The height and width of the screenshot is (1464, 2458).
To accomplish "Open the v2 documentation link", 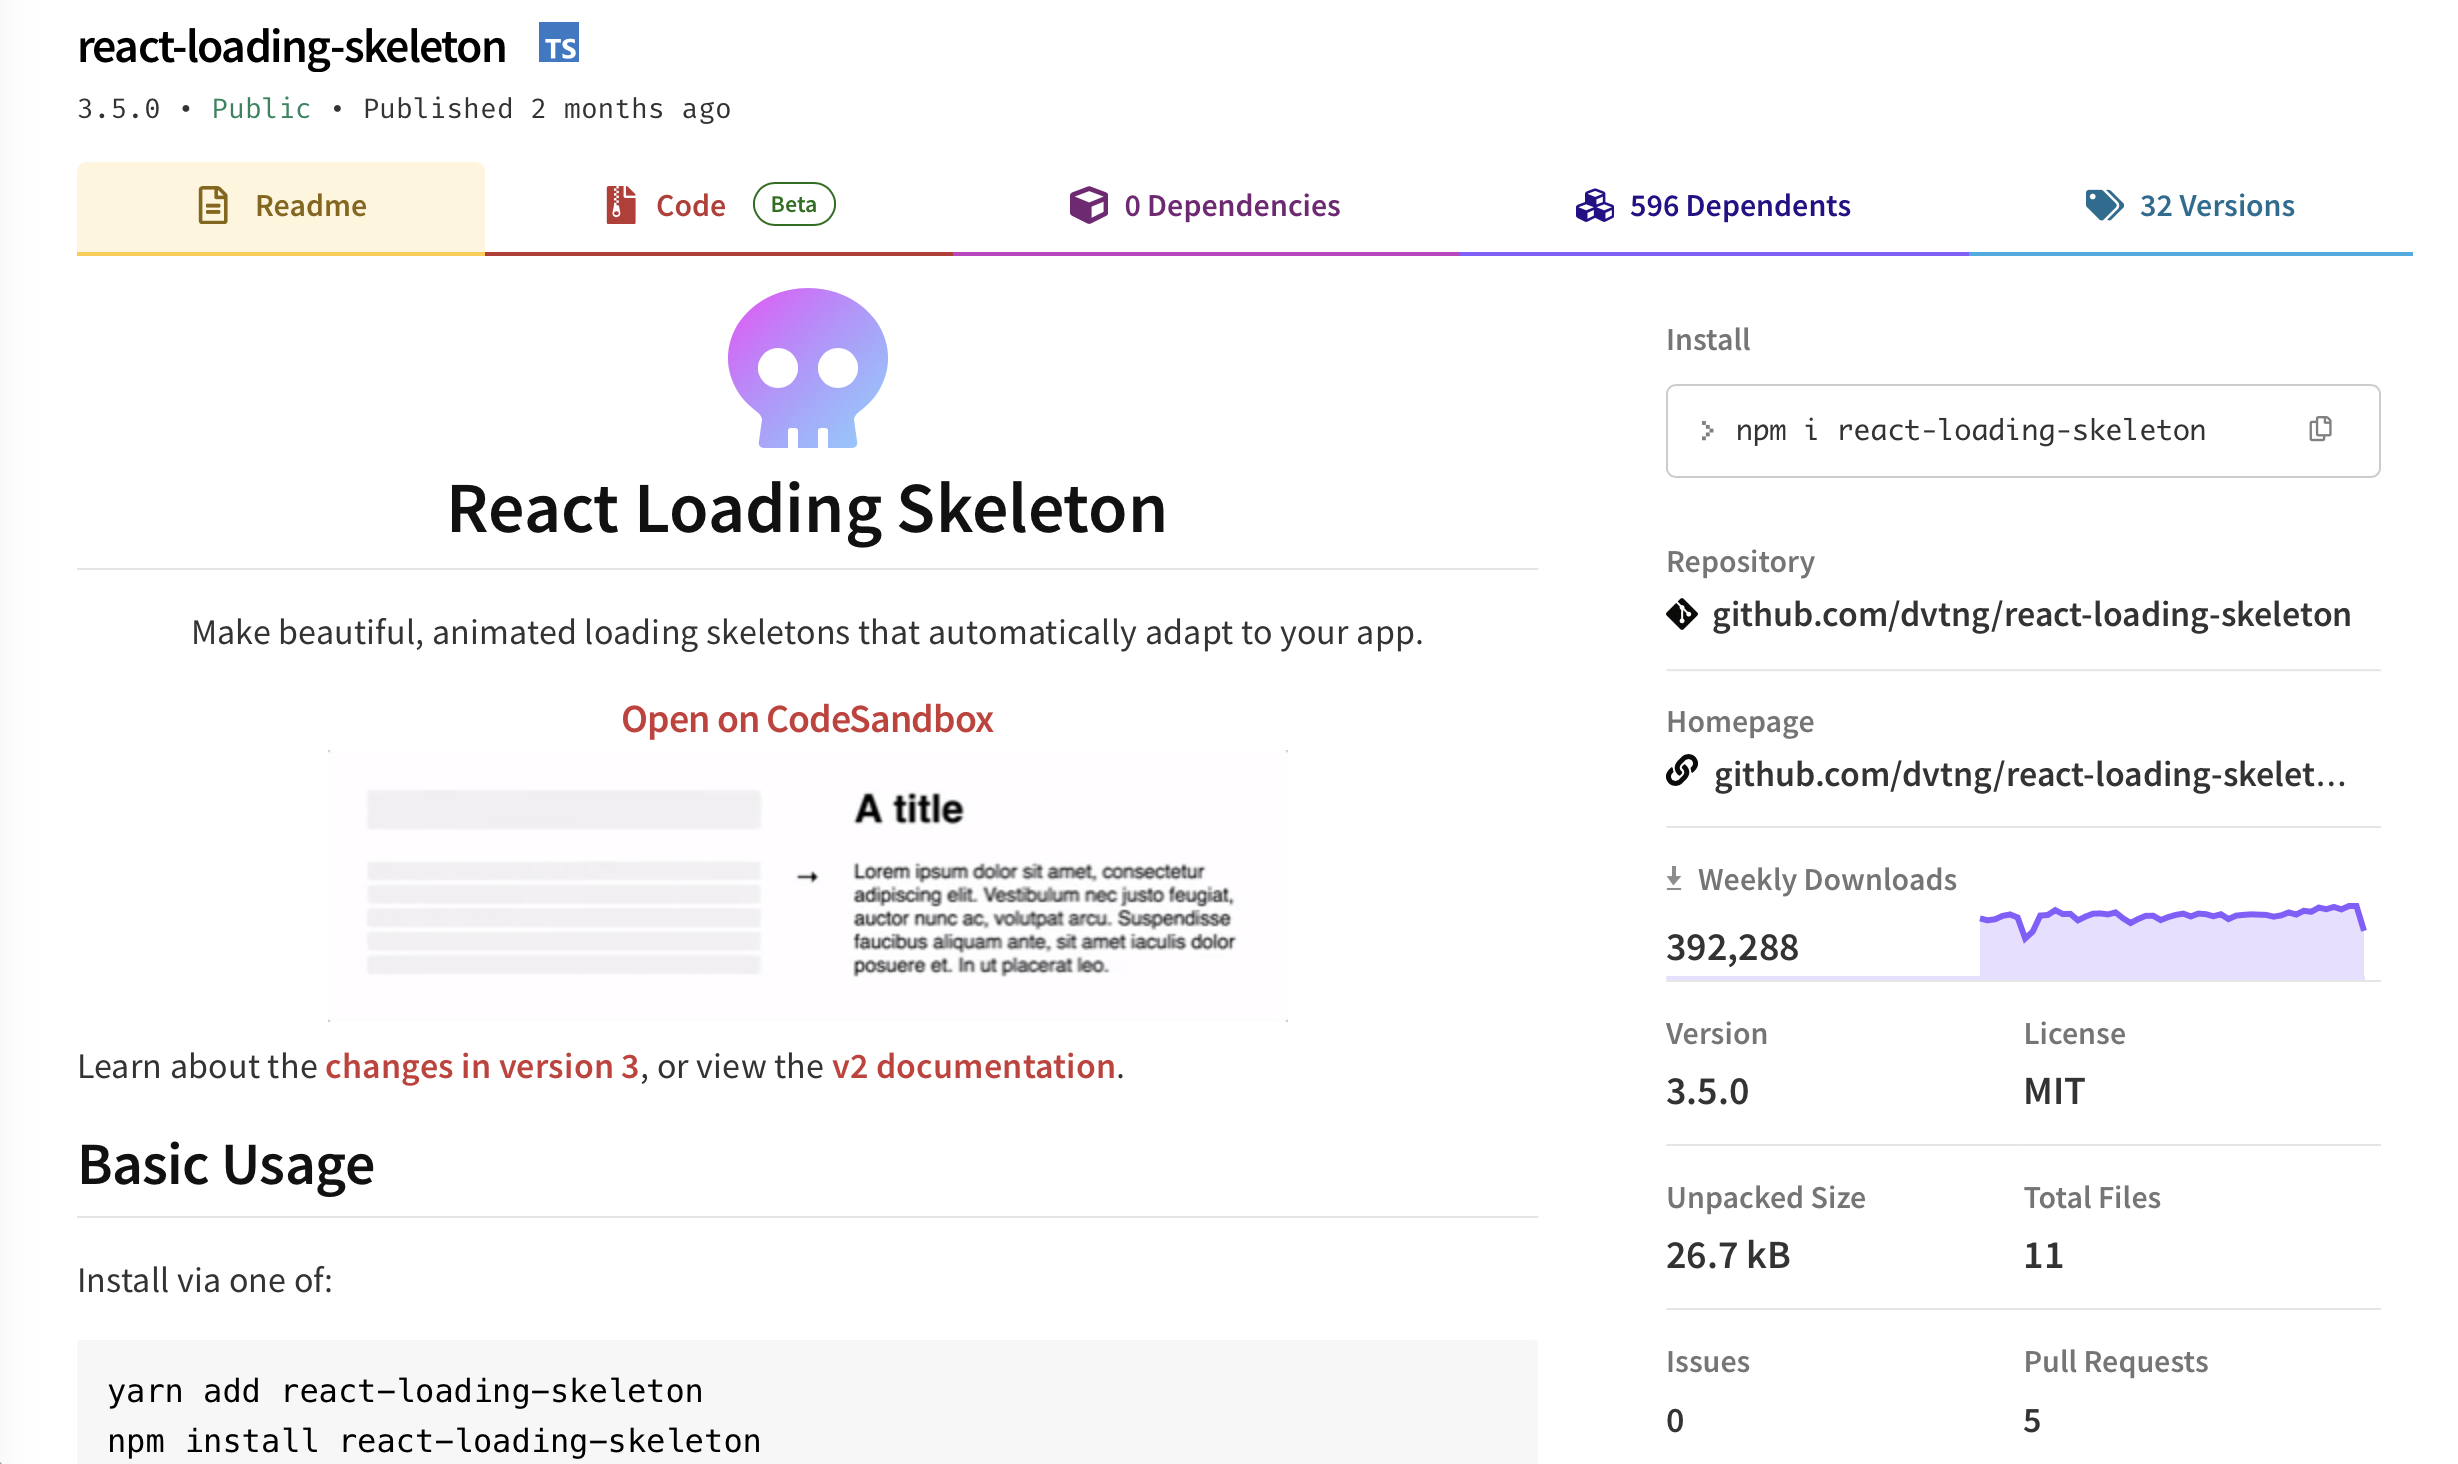I will [974, 1066].
